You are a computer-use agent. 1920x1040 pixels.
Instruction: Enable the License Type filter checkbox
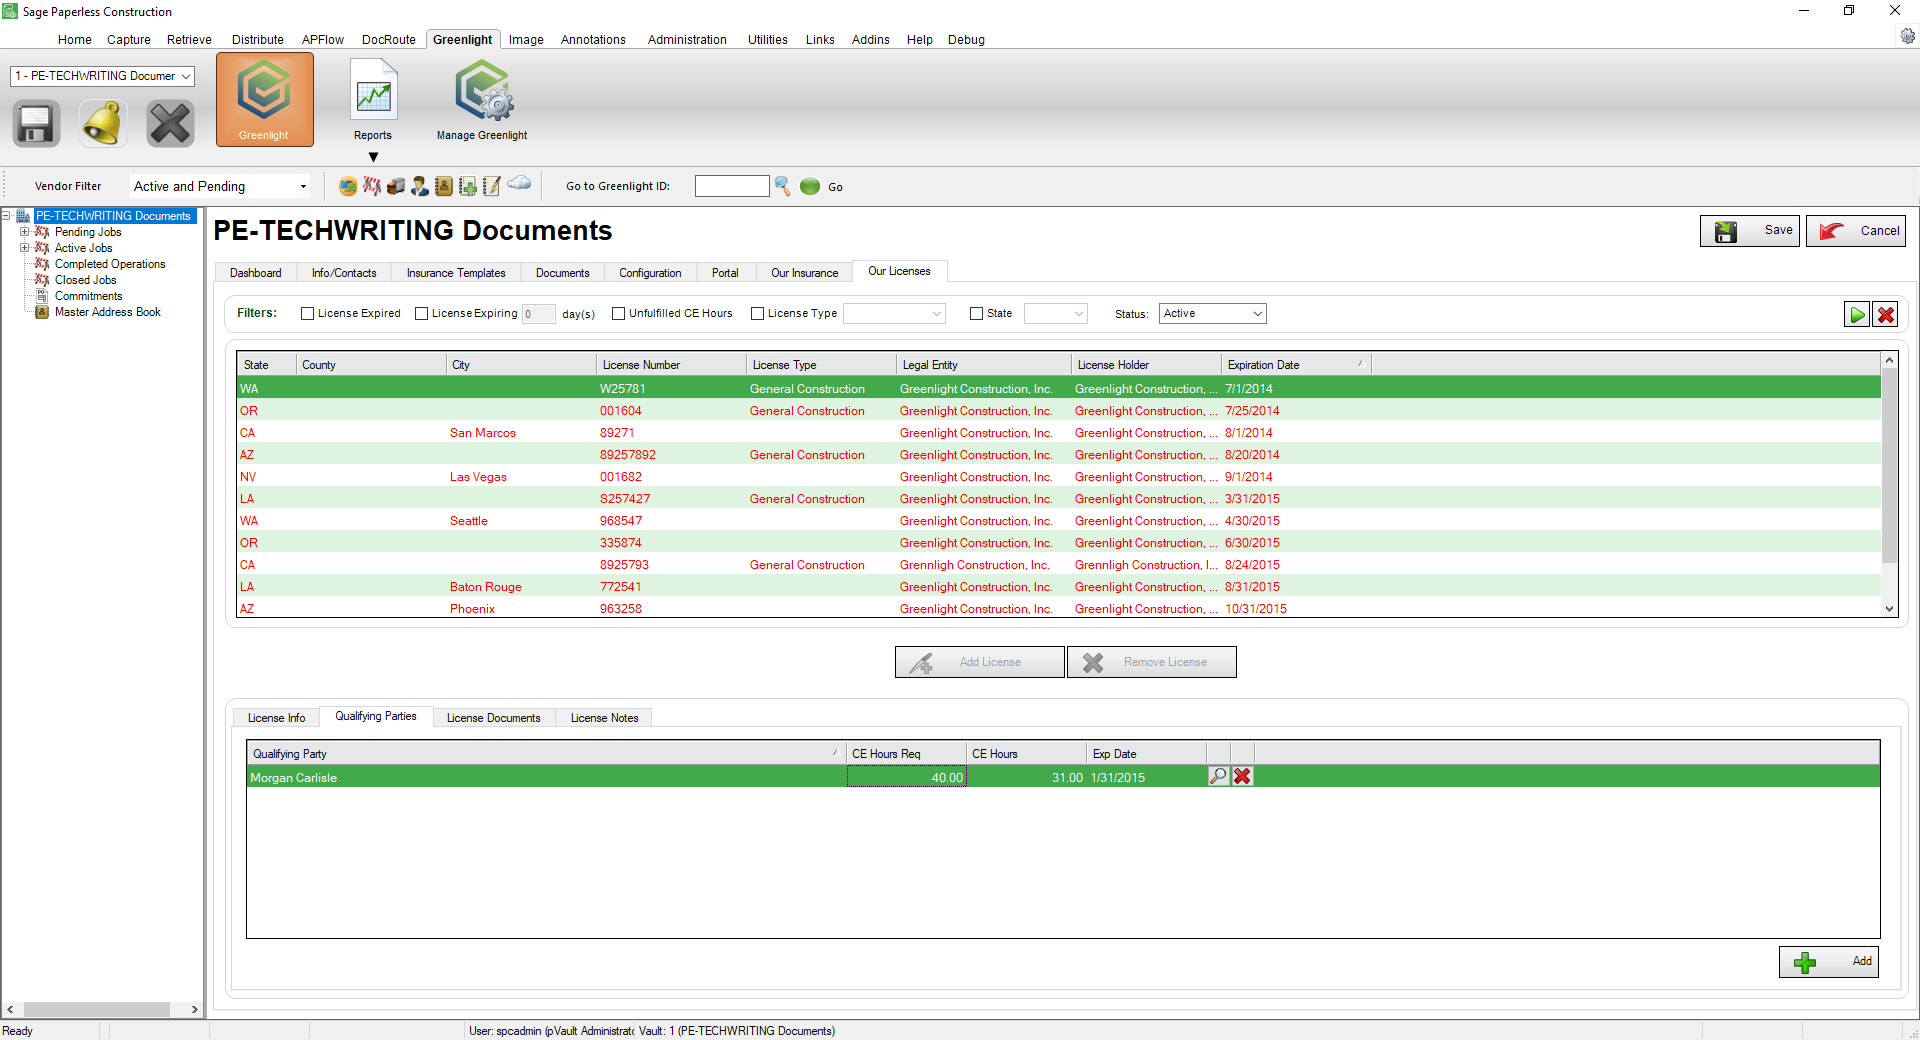point(758,314)
